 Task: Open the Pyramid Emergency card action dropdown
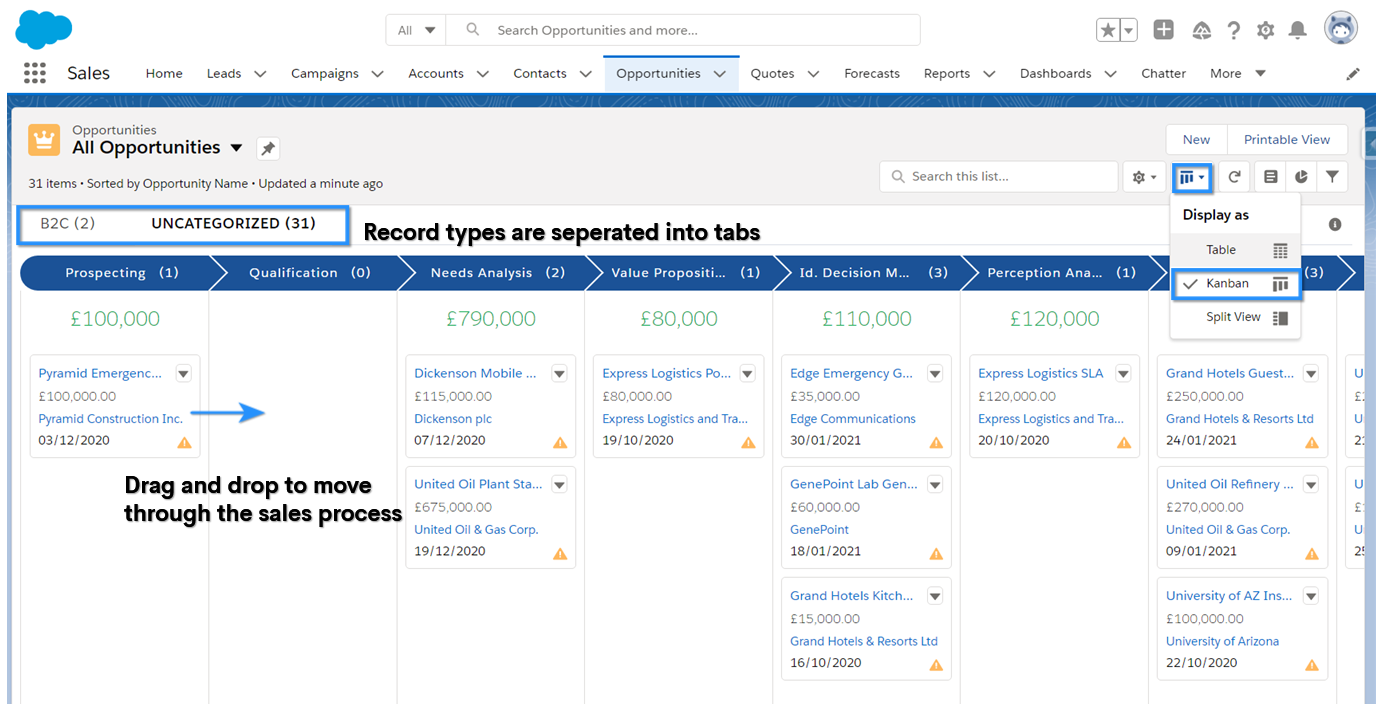183,373
